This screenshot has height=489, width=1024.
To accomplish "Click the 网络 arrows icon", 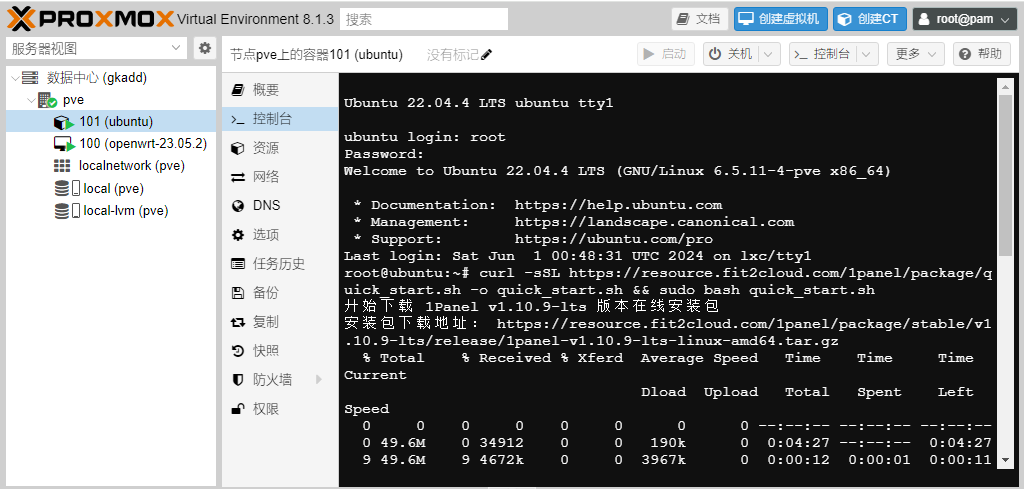I will (x=238, y=177).
